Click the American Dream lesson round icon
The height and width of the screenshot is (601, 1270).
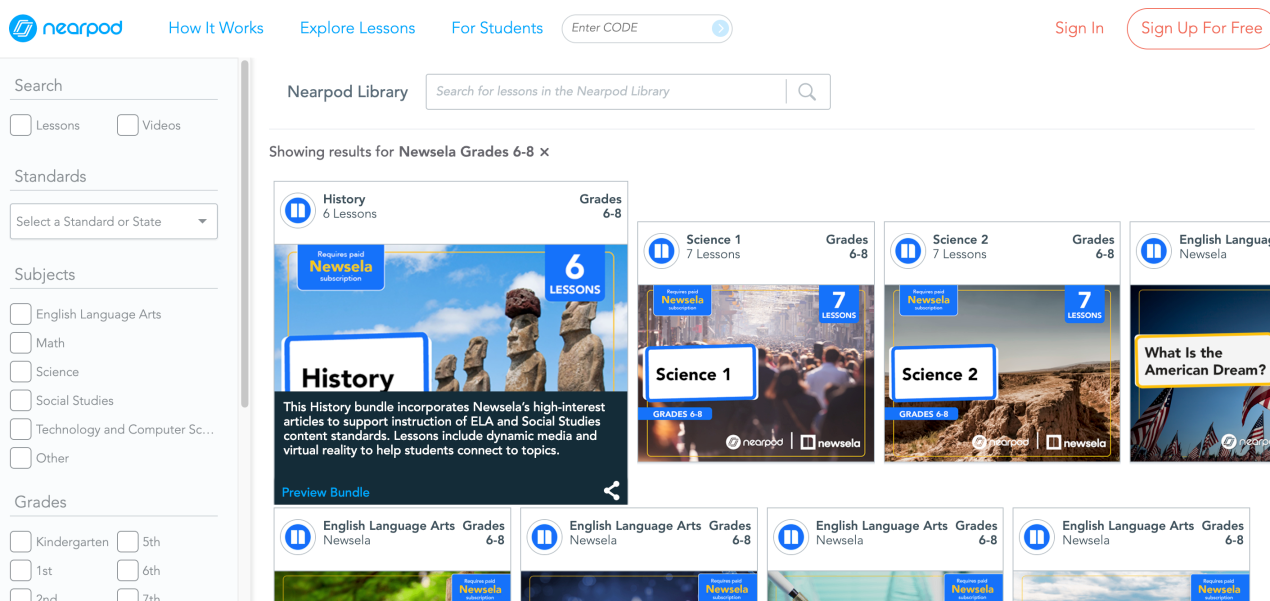pyautogui.click(x=1153, y=250)
